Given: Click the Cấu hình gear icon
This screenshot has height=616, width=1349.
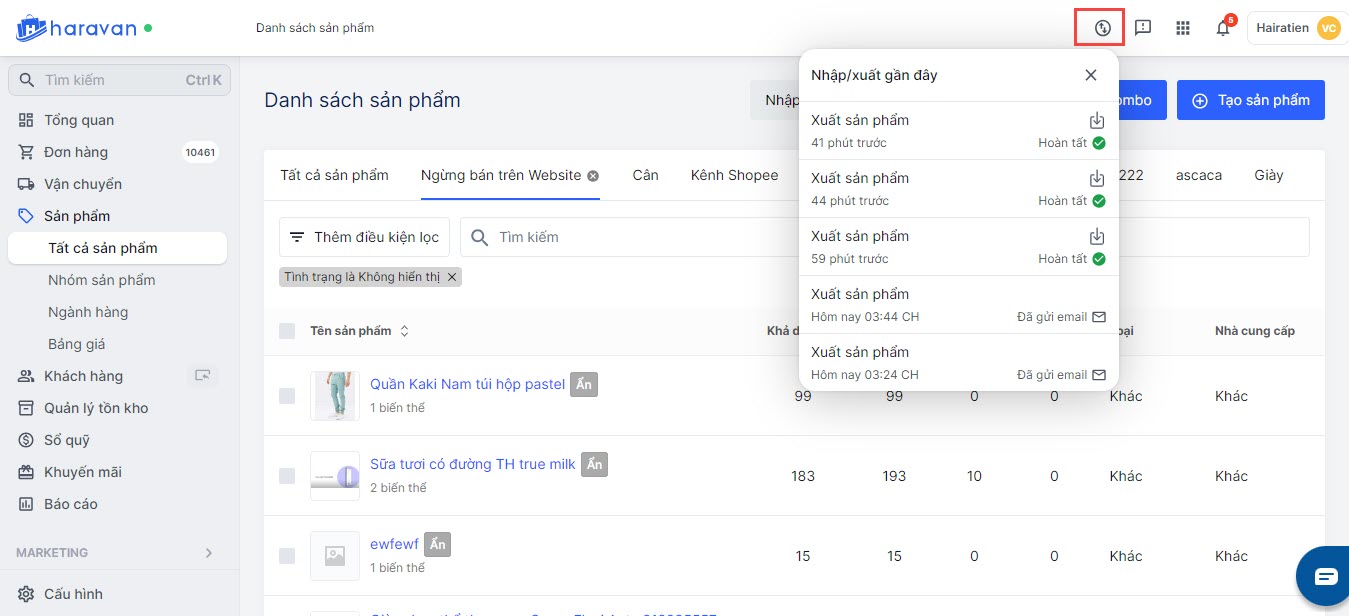Looking at the screenshot, I should [x=26, y=594].
